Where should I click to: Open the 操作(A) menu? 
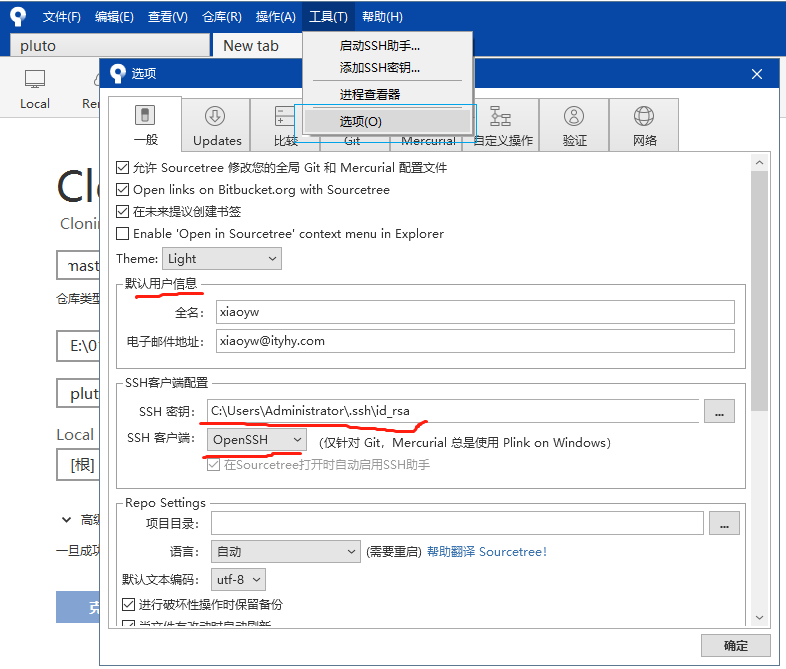point(275,17)
